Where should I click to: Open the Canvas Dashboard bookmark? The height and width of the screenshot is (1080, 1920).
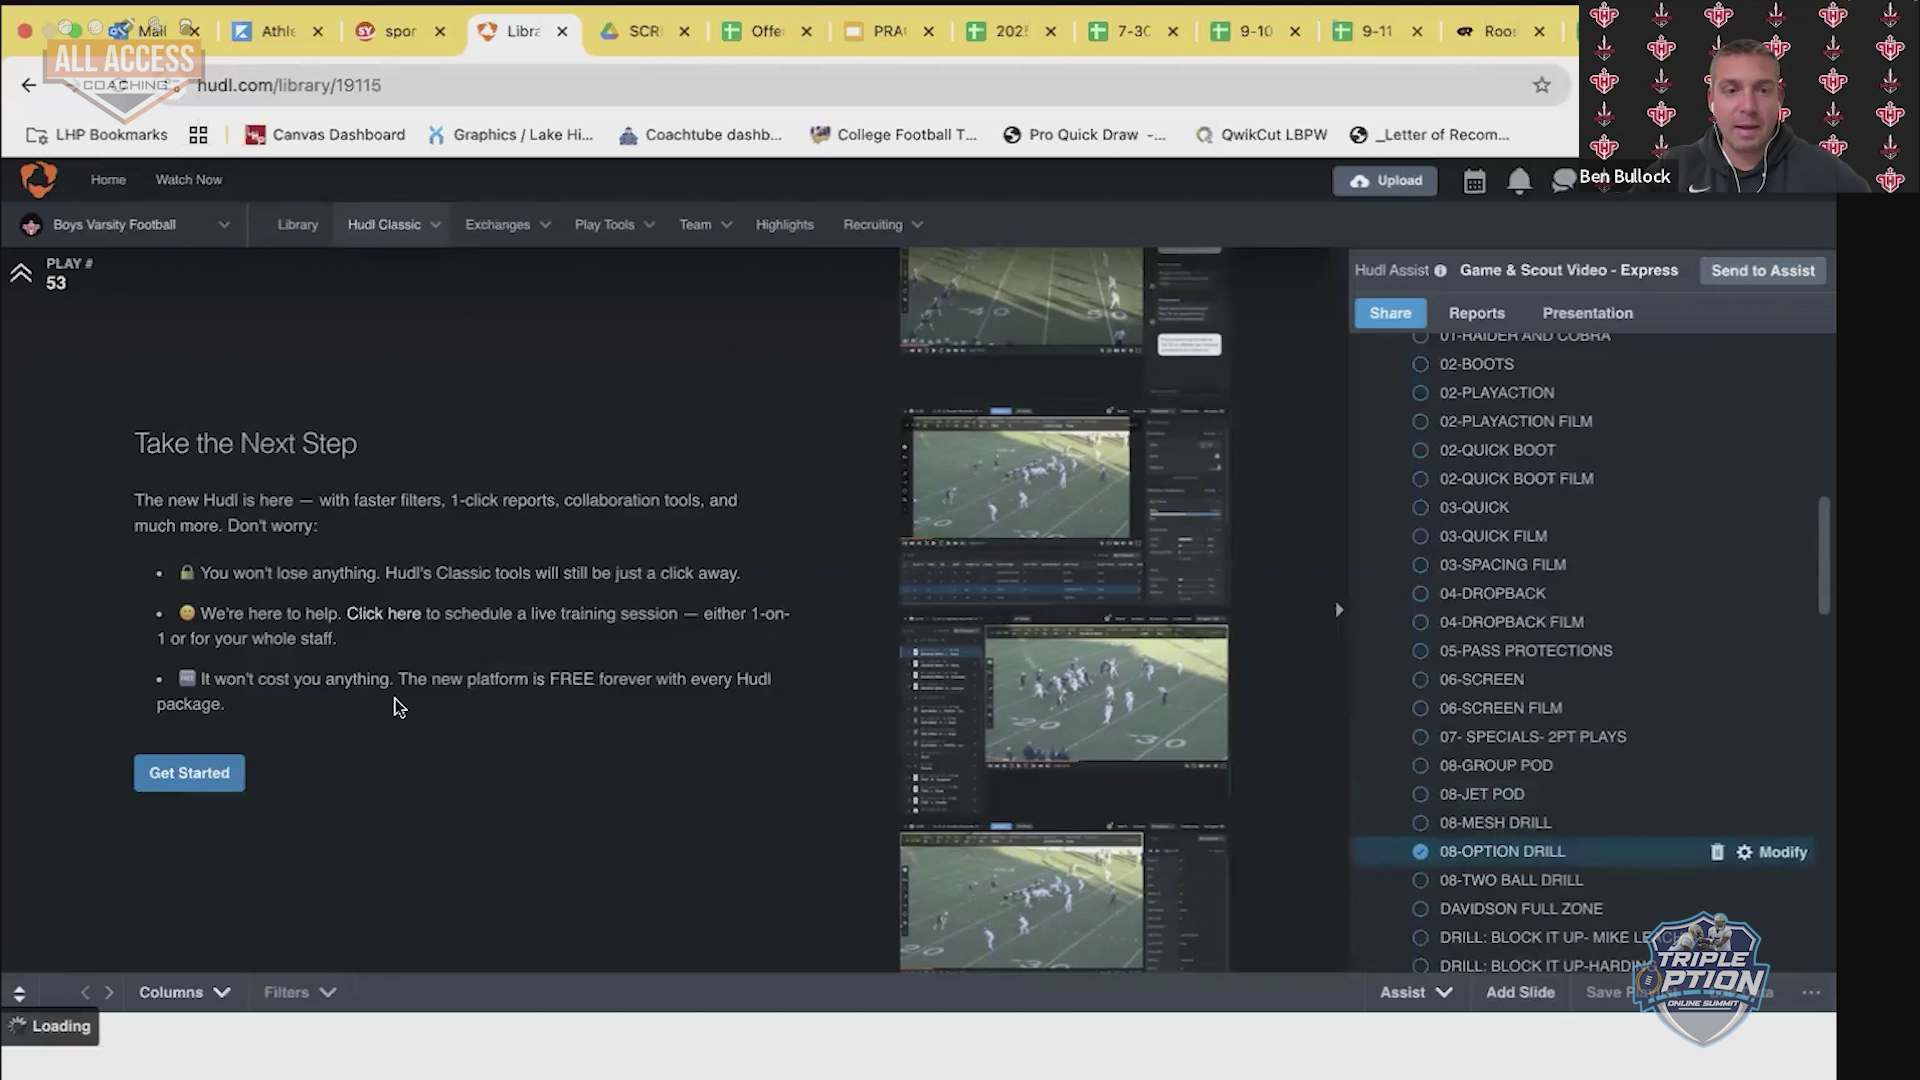coord(325,135)
